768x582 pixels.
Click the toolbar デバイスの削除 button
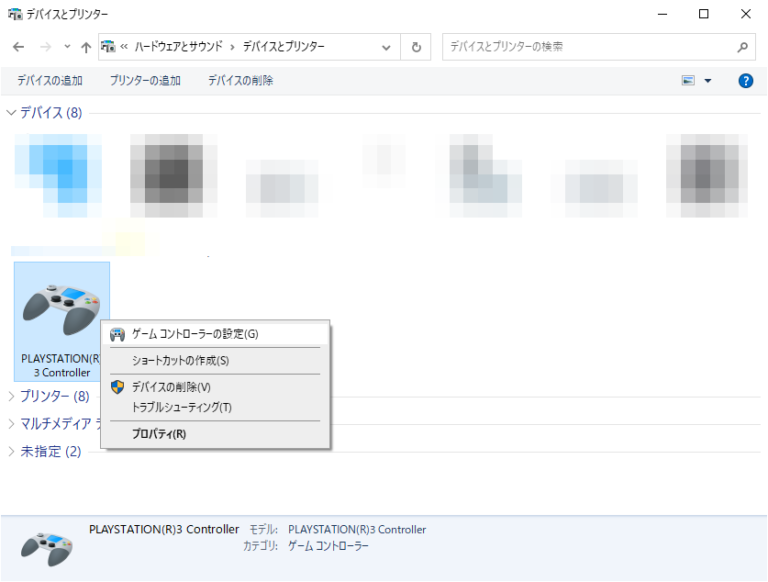[240, 80]
